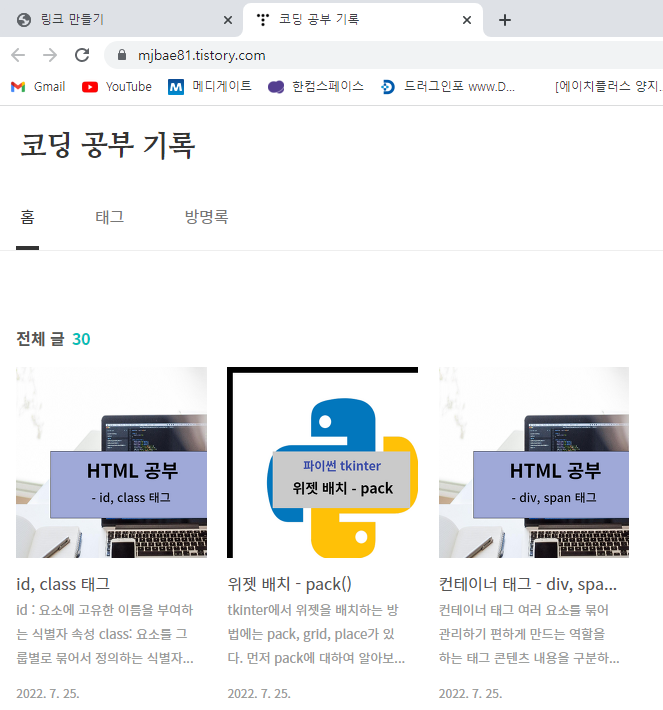Click the blog title 코딩 공부 기록
The image size is (663, 710).
108,145
